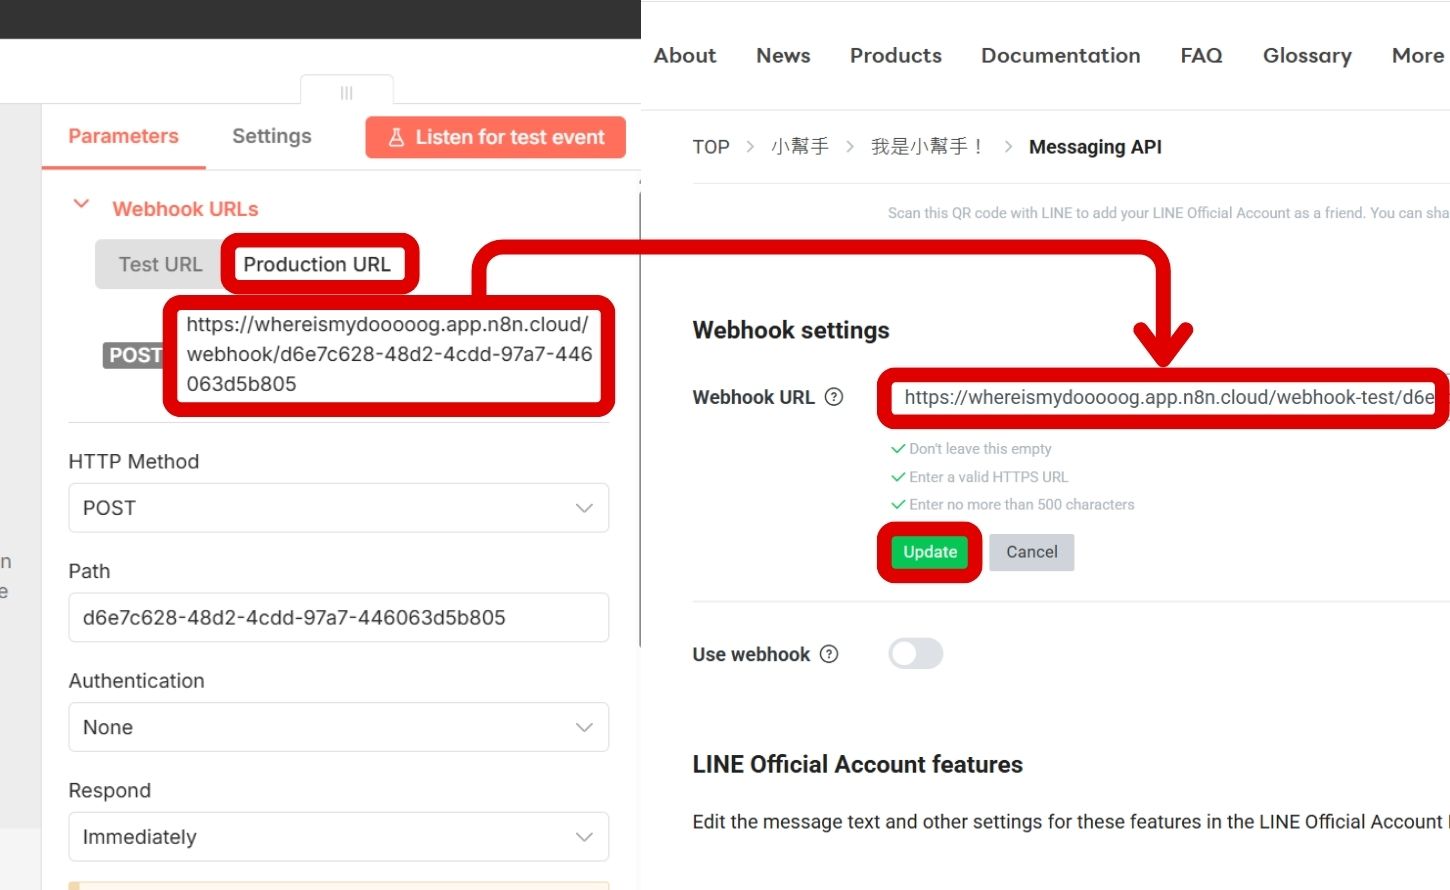Open the HTTP Method dropdown
This screenshot has width=1450, height=890.
pos(338,508)
